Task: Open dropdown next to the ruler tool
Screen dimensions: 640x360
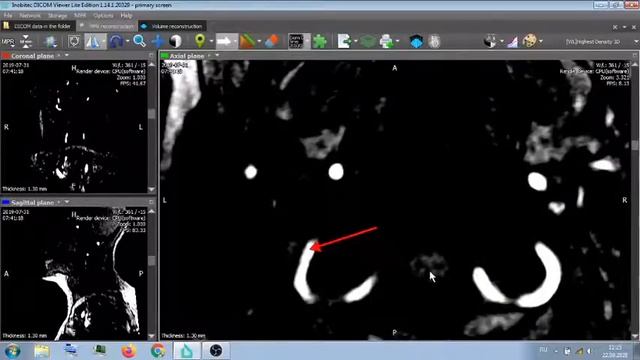Action: coord(259,41)
